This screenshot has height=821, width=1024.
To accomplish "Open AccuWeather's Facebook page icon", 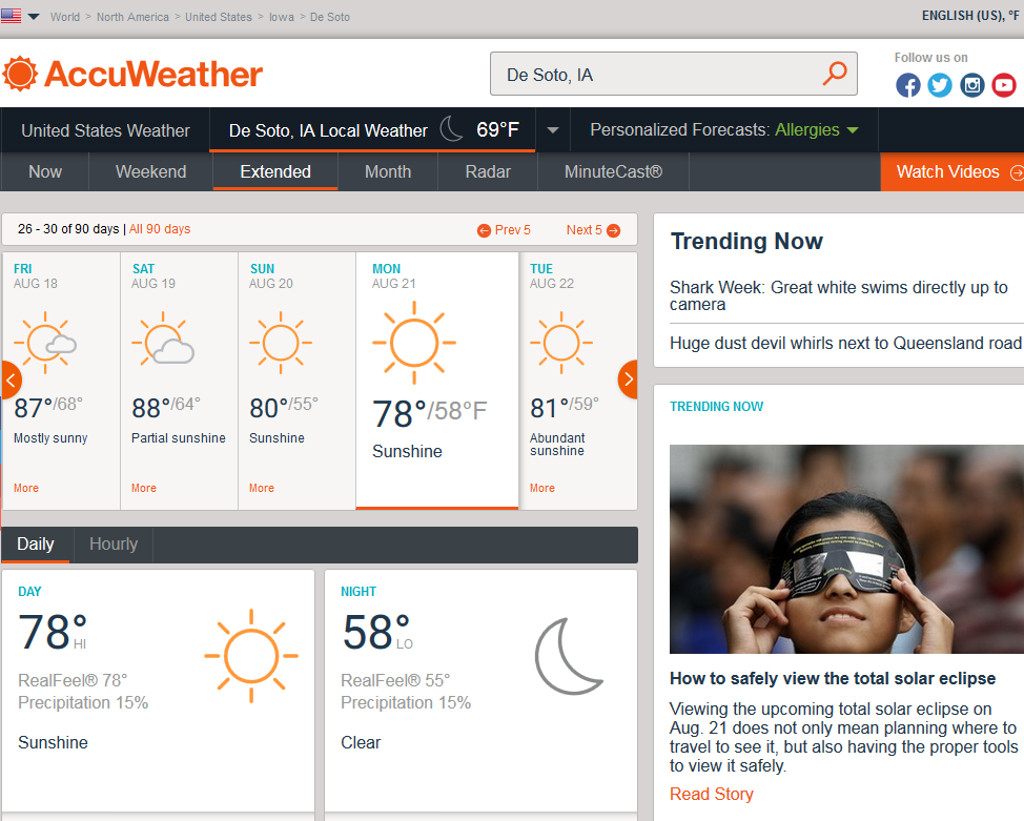I will (908, 85).
